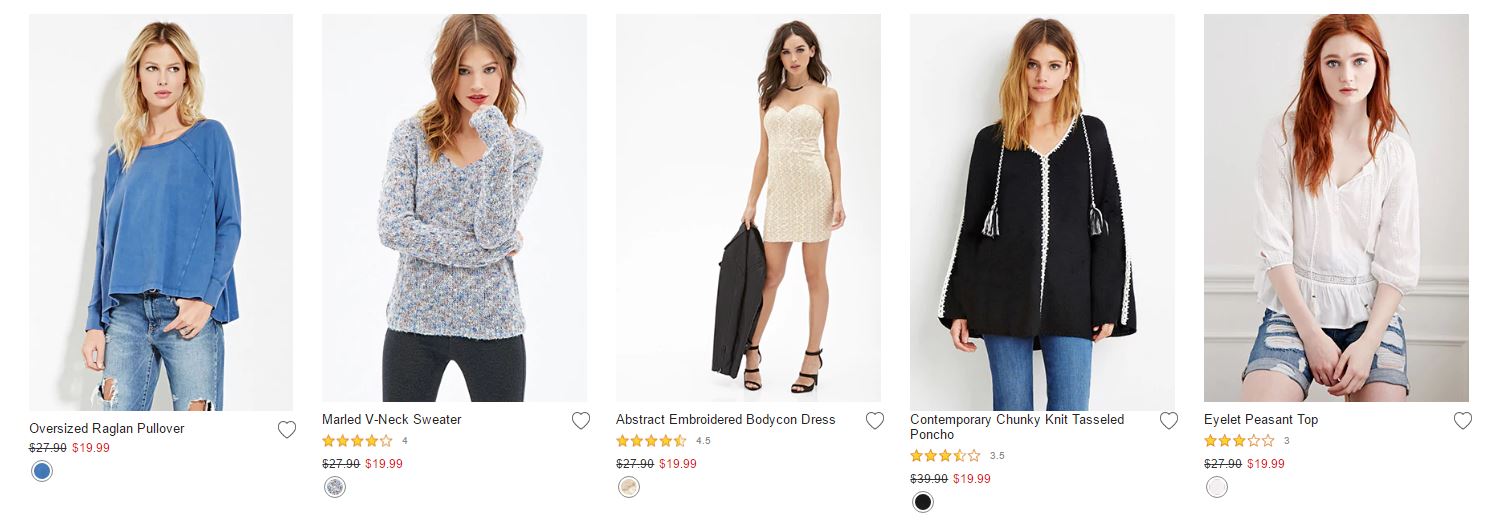Save Contemporary Chunky Knit Tasseled Poncho via heart
1501x531 pixels.
(1169, 421)
